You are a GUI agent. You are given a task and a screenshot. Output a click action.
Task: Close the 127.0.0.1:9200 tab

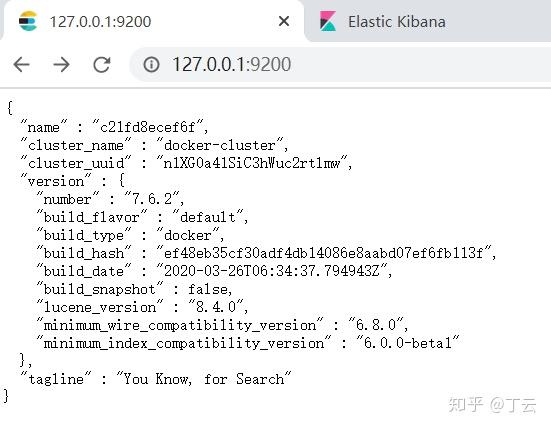coord(284,21)
